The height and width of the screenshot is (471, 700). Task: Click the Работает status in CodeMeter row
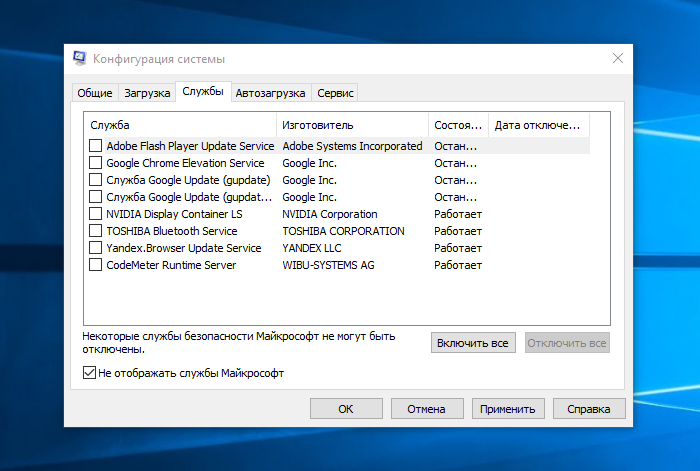tap(458, 265)
